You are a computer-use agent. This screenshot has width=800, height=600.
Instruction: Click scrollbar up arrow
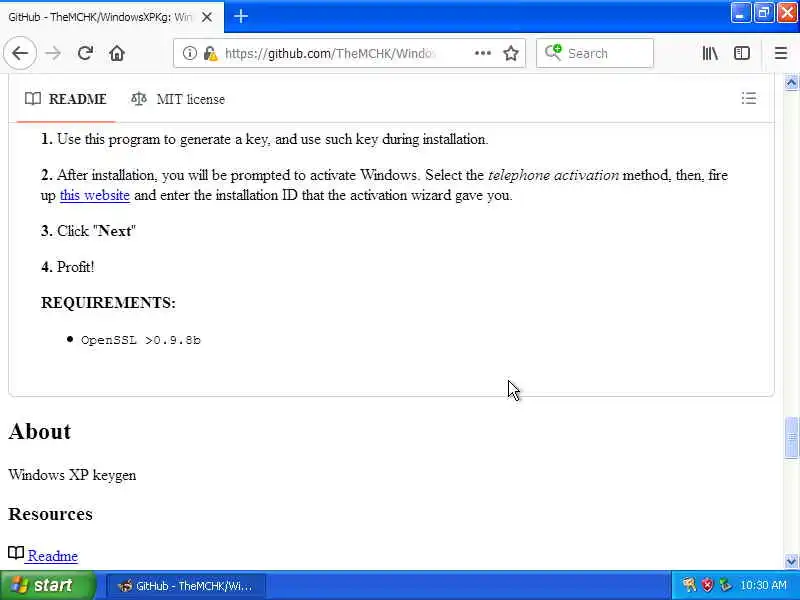click(791, 82)
